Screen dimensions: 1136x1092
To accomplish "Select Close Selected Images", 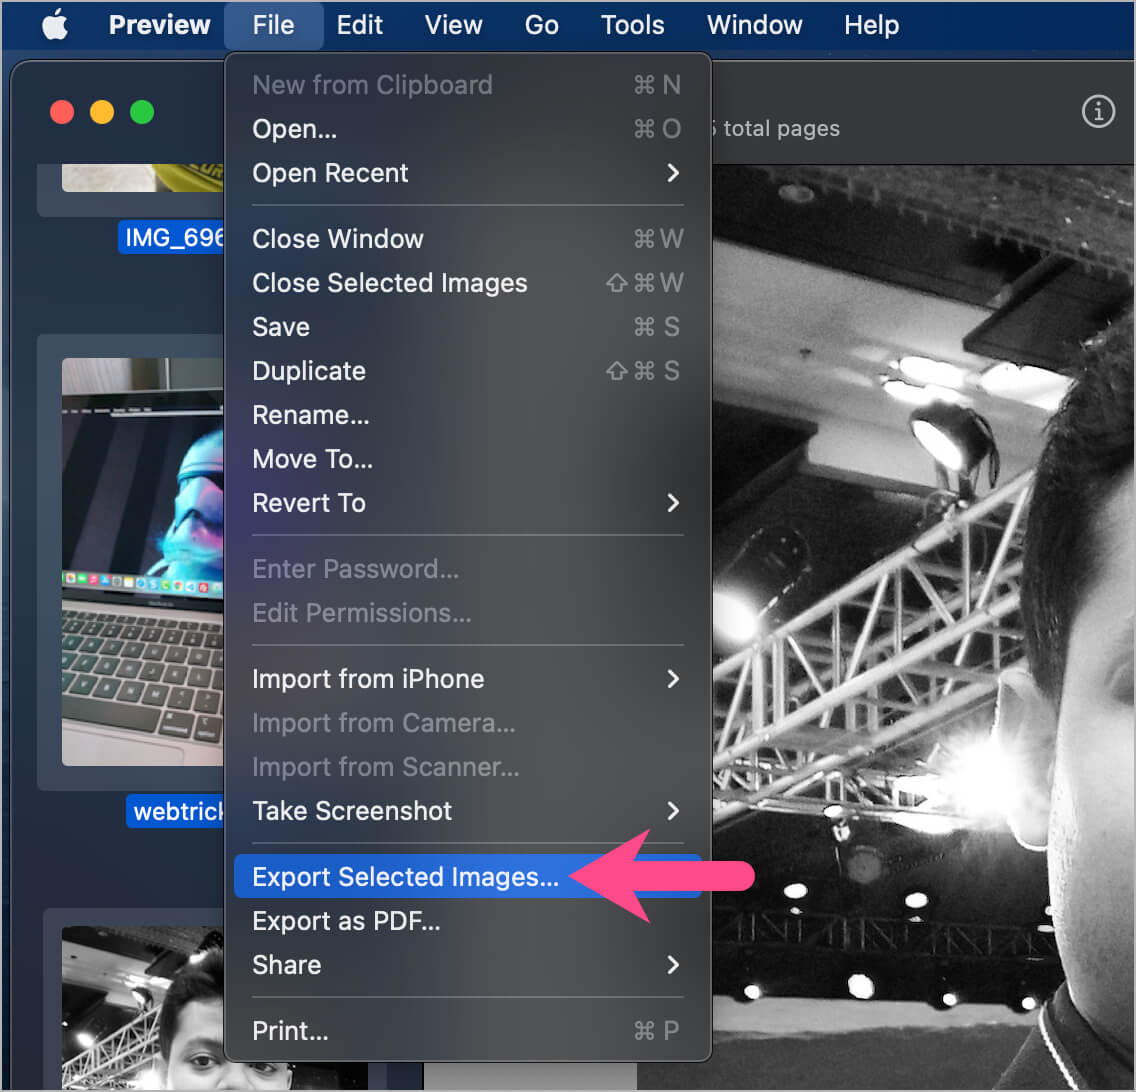I will click(x=467, y=283).
